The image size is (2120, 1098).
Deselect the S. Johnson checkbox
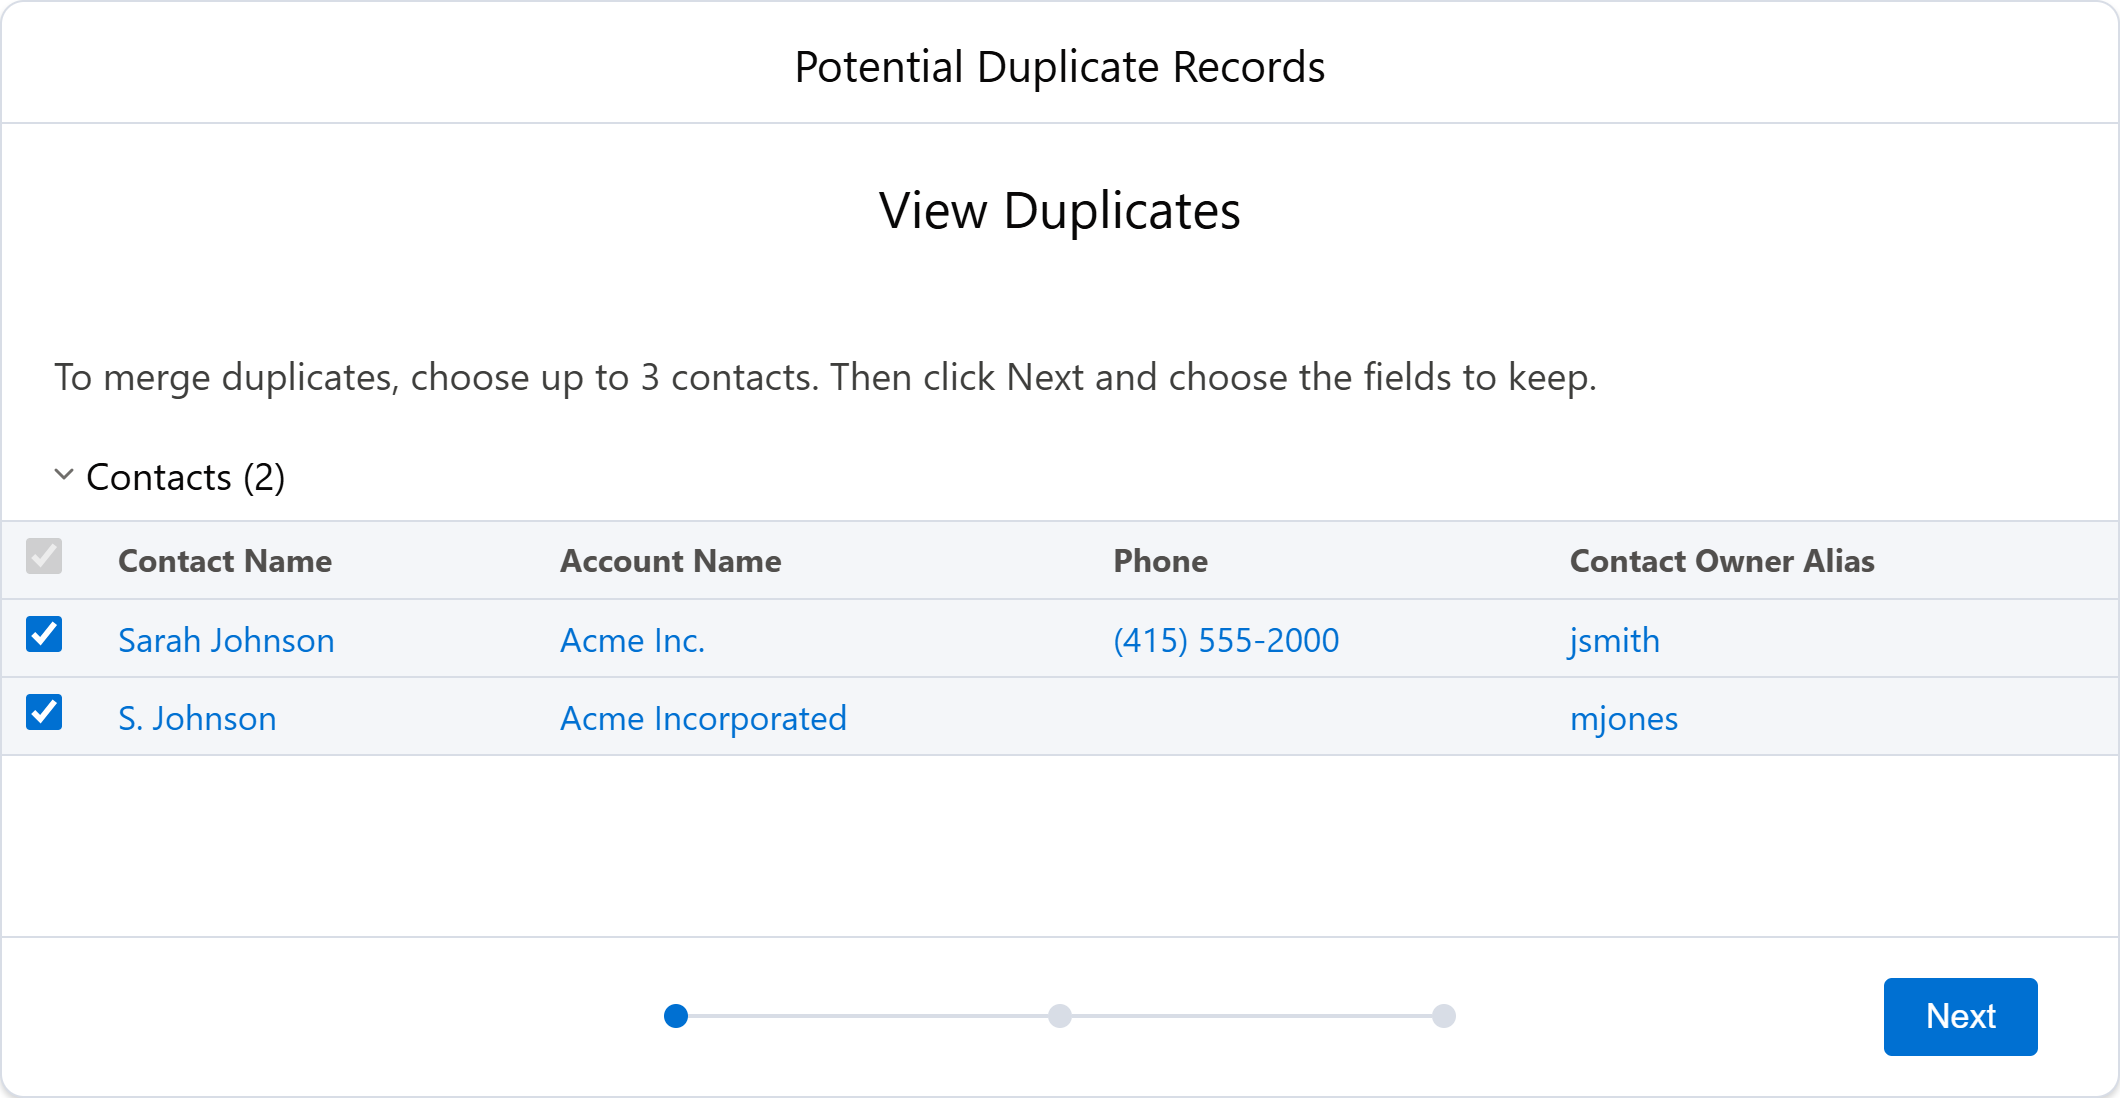(x=44, y=714)
